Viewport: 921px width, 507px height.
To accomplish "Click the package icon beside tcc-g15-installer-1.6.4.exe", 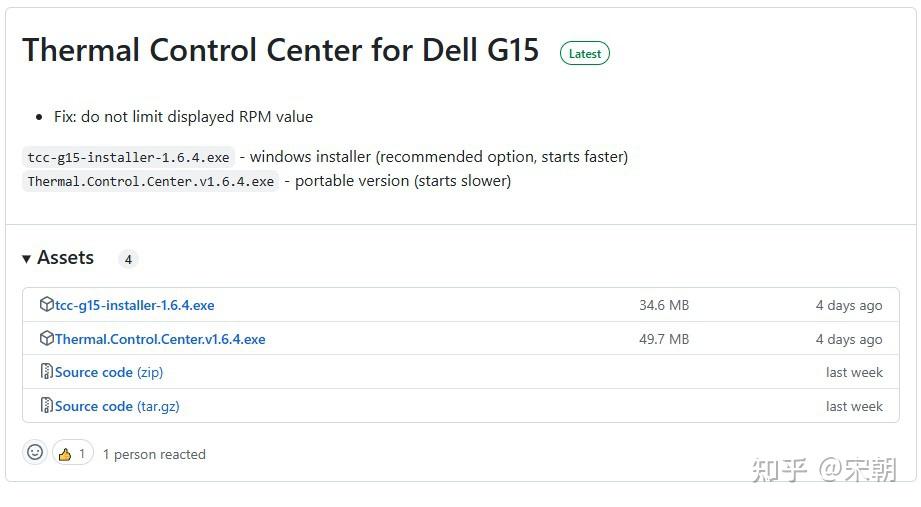I will 46,304.
